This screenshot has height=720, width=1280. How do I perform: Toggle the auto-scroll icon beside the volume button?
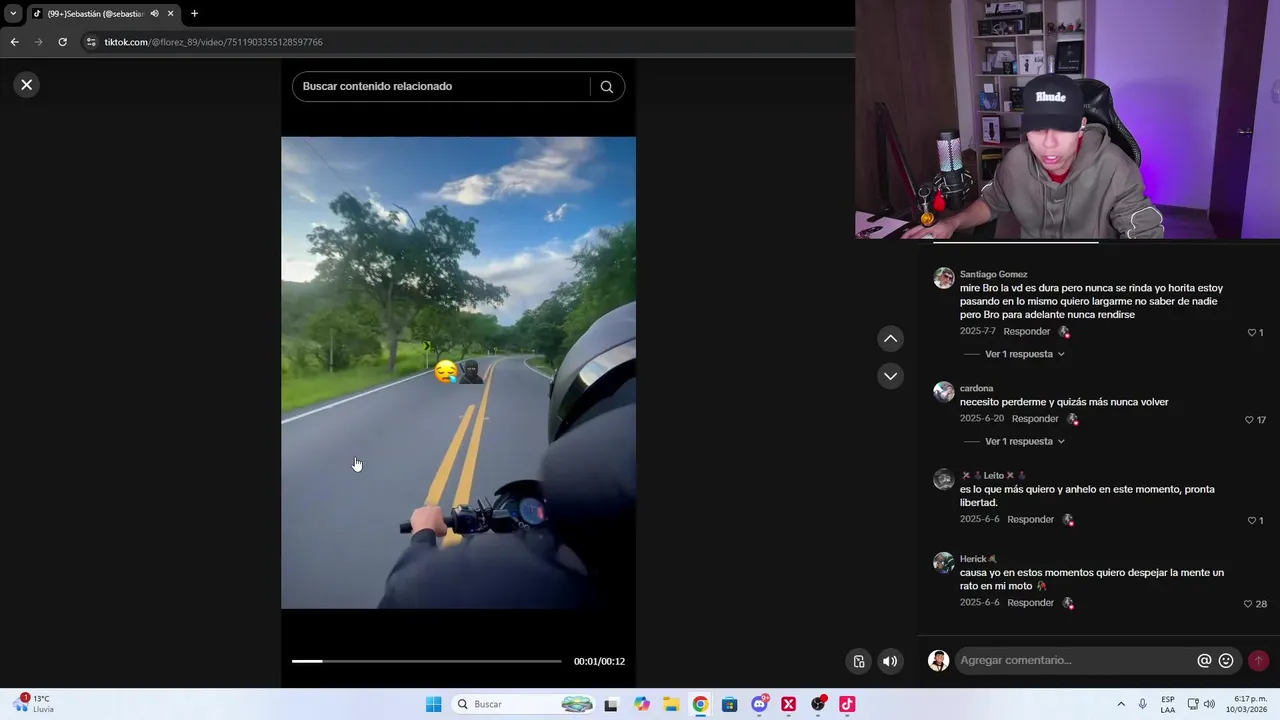pyautogui.click(x=859, y=661)
